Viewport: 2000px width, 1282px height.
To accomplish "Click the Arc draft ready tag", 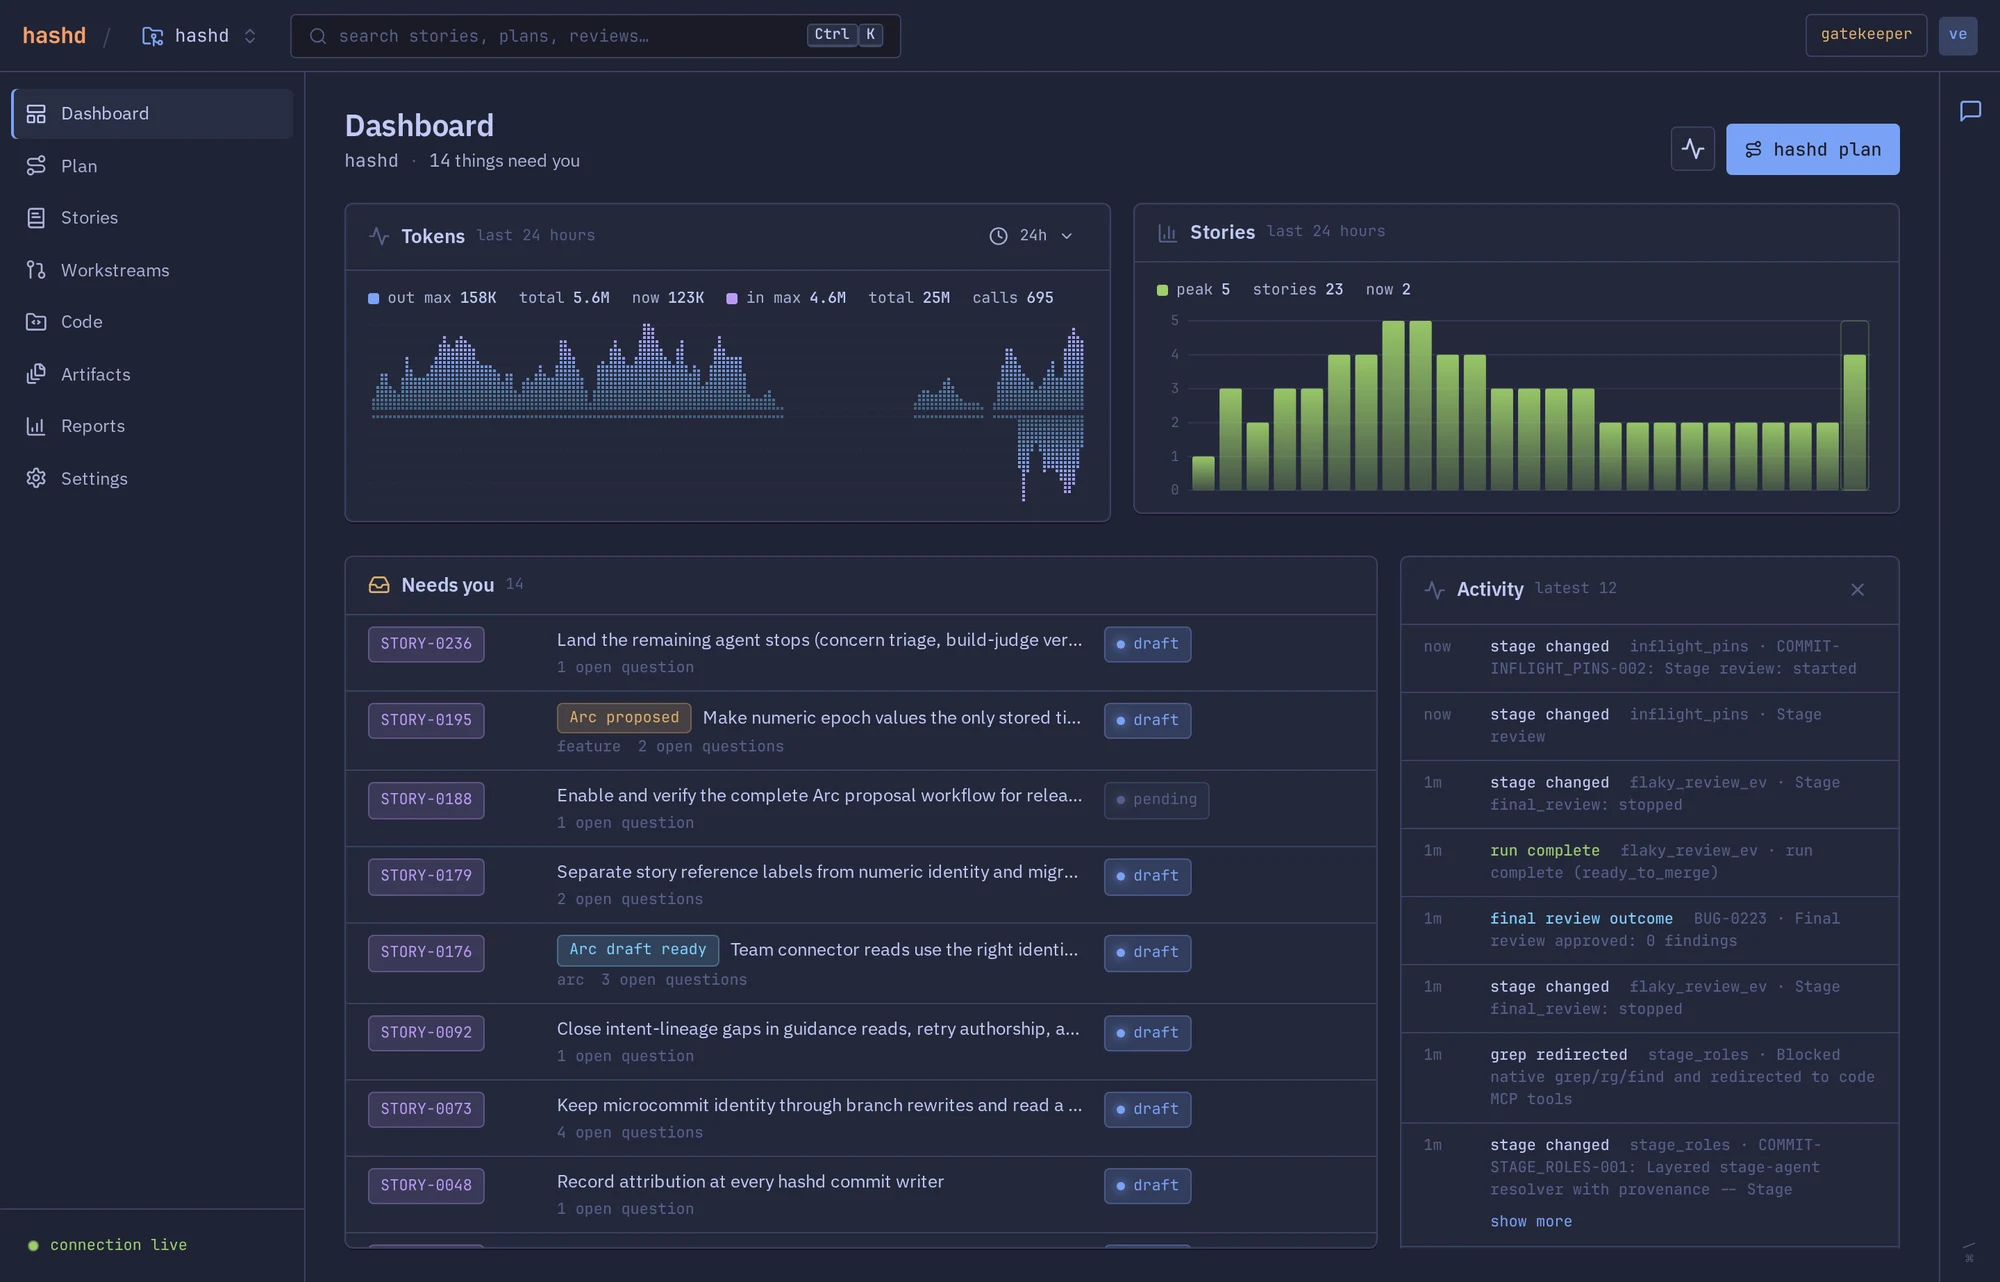I will [638, 950].
